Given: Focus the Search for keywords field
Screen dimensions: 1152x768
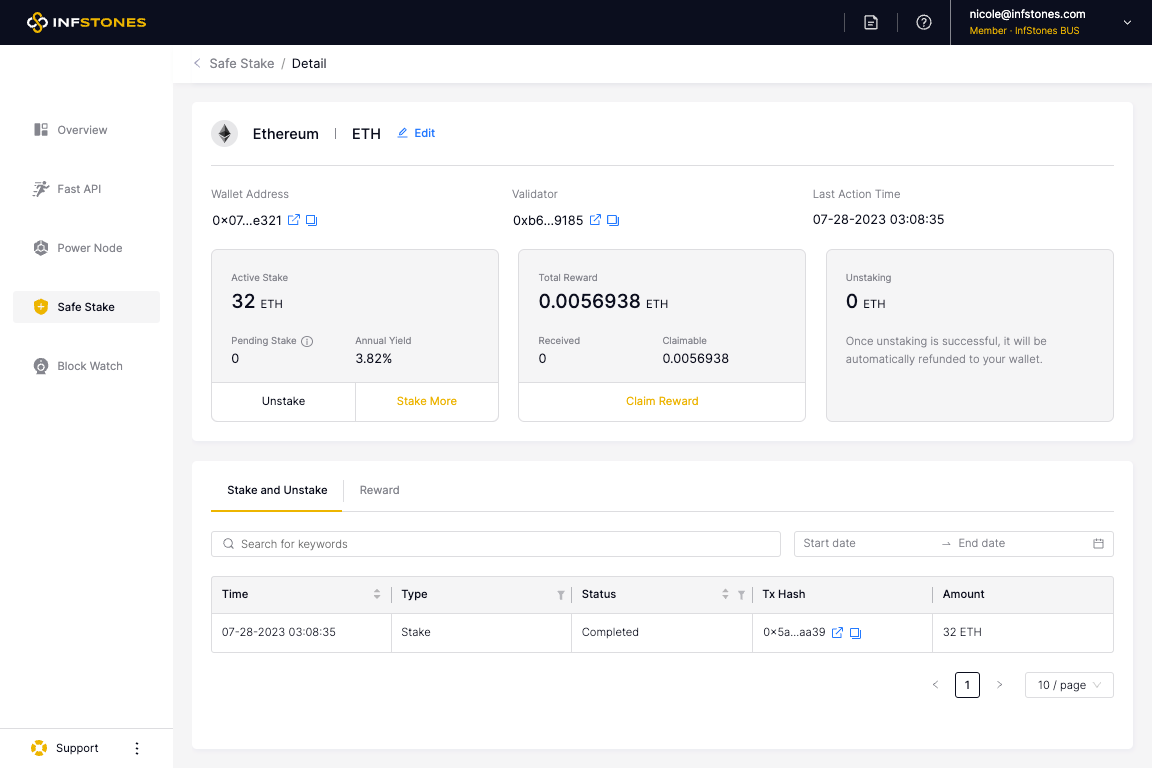Looking at the screenshot, I should tap(496, 544).
